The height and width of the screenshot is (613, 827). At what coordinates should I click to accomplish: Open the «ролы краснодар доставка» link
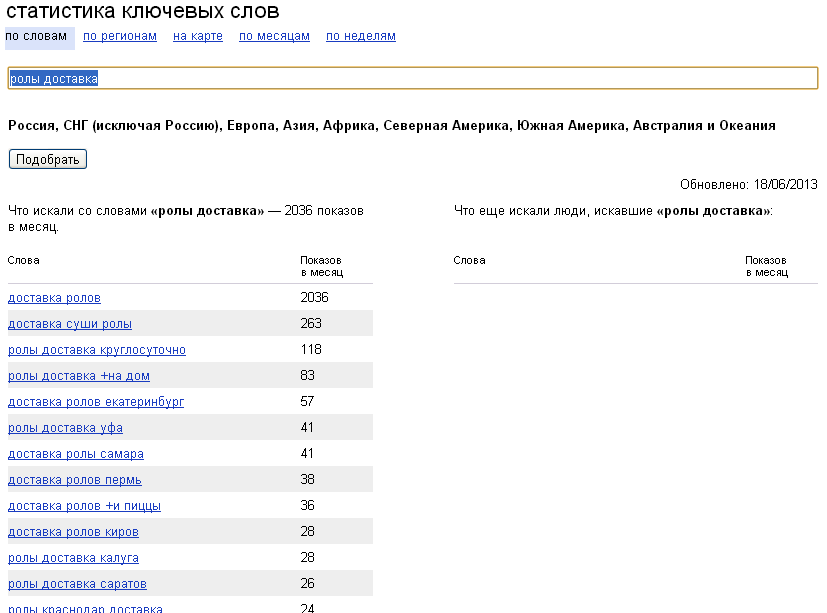(85, 608)
